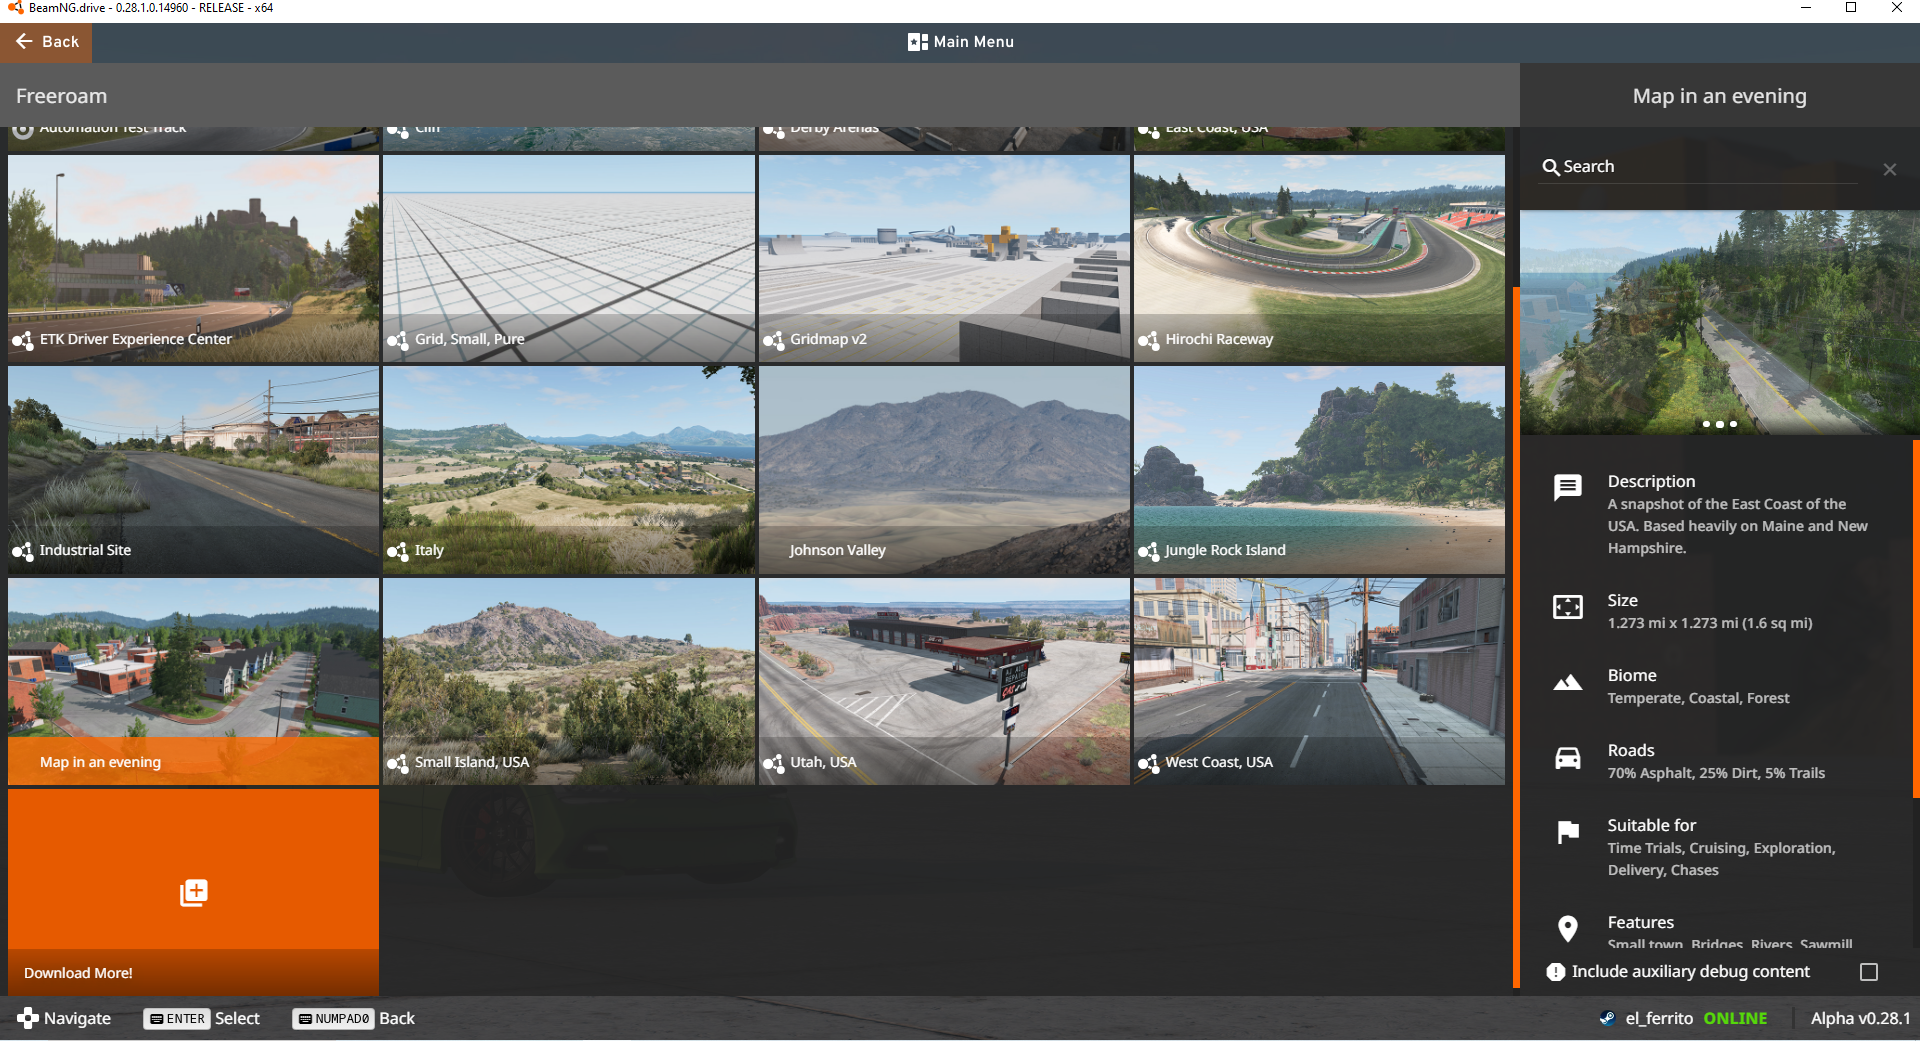Click the Map in an evening panel title
The width and height of the screenshot is (1920, 1041).
(x=1719, y=96)
